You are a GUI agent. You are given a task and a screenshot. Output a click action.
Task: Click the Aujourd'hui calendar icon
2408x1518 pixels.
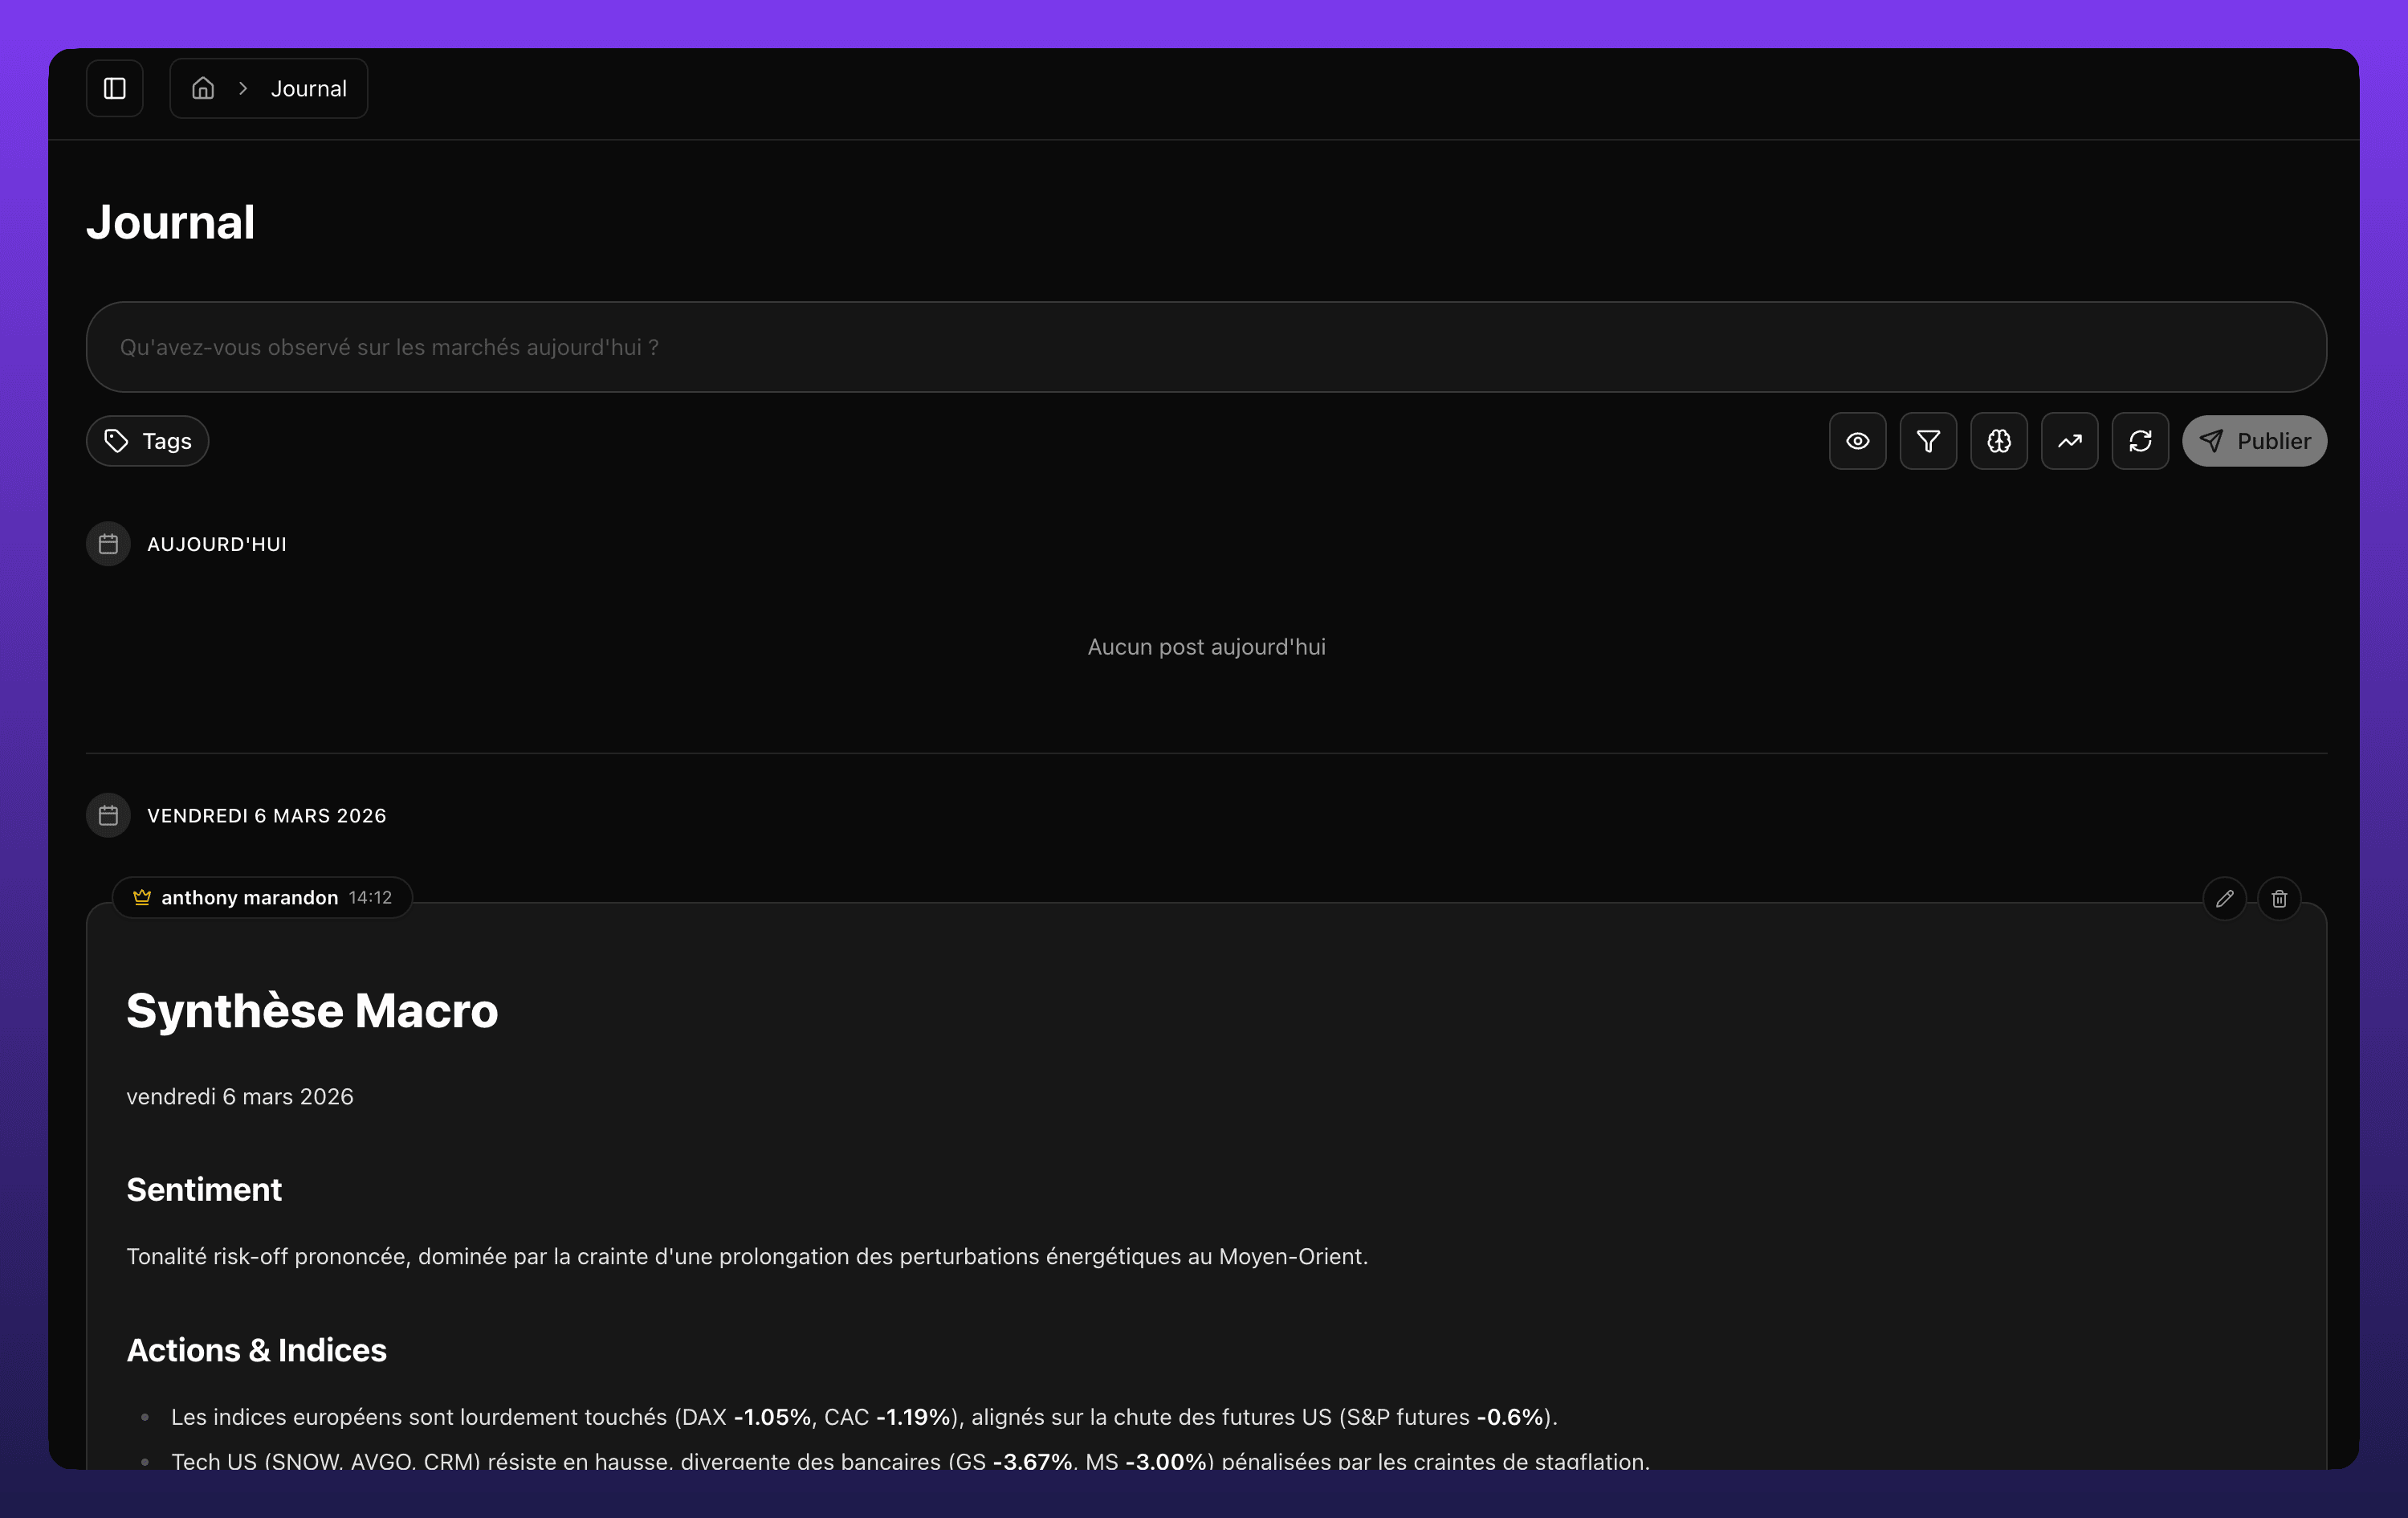[x=108, y=544]
